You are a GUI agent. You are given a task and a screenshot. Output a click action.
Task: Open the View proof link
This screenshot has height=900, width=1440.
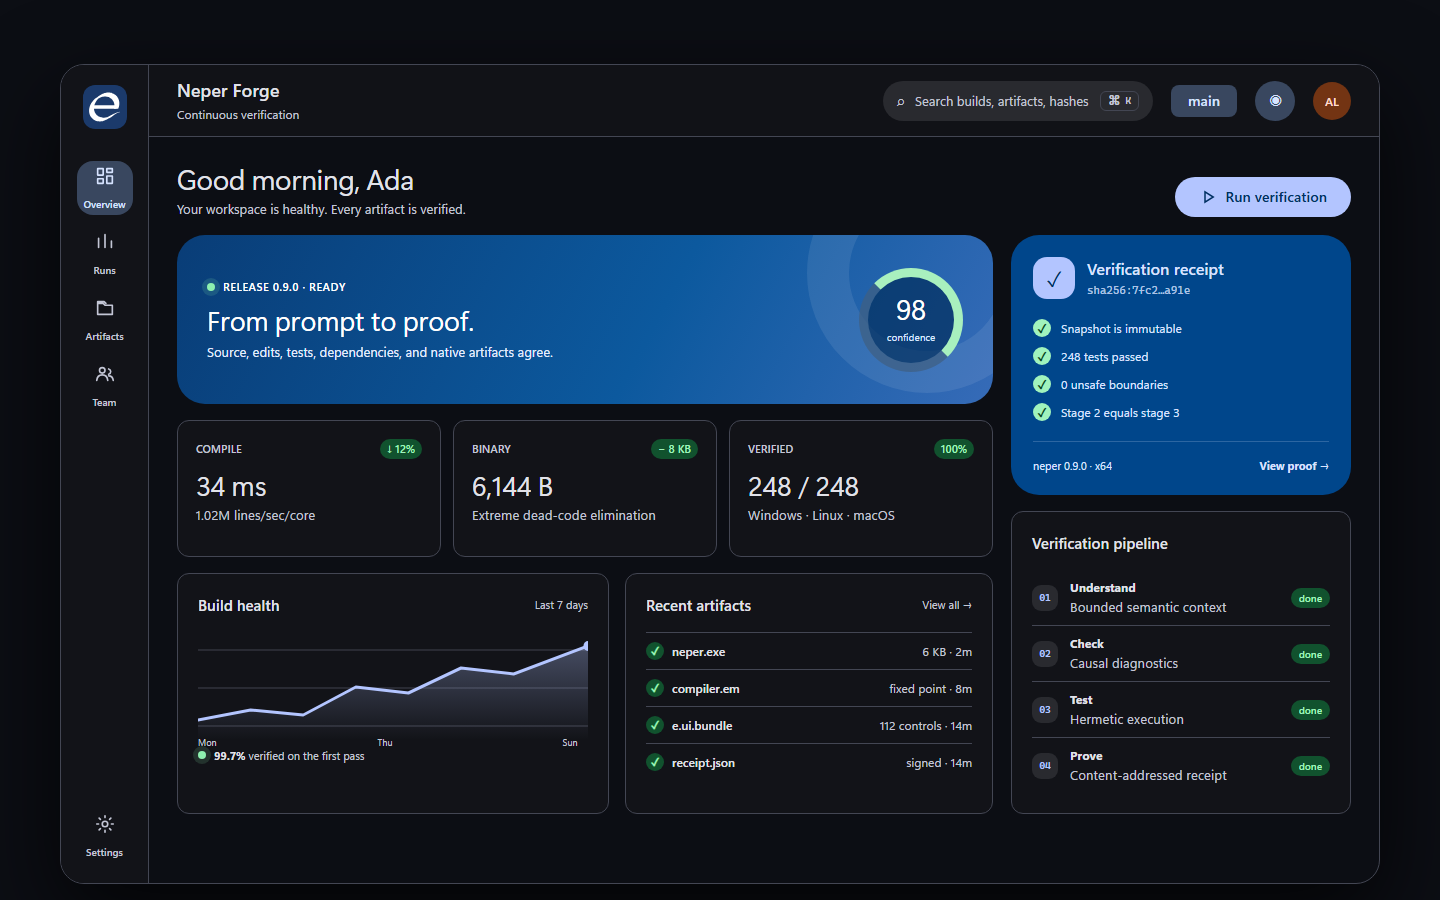pyautogui.click(x=1294, y=466)
